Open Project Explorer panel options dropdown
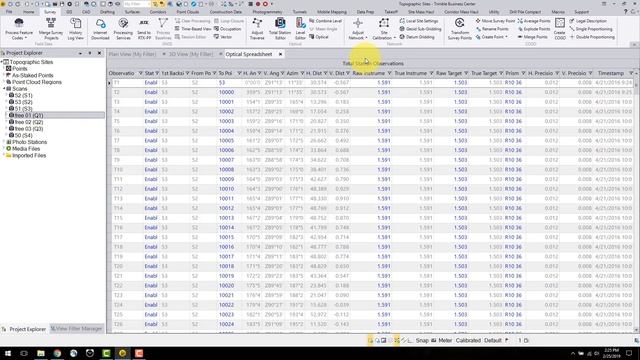640x360 pixels. point(80,53)
